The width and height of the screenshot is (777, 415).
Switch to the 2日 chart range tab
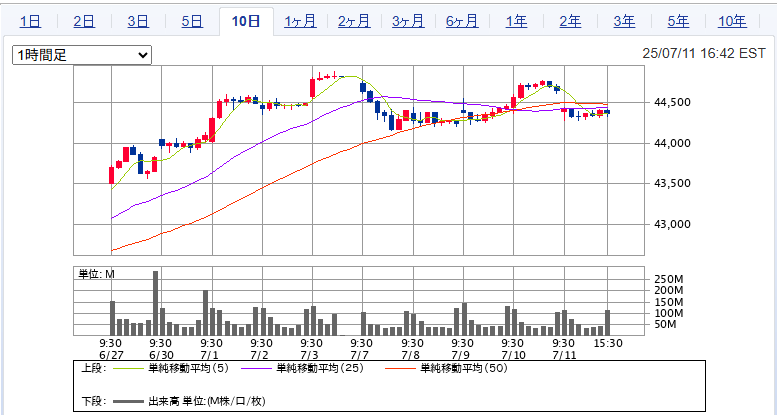point(84,21)
